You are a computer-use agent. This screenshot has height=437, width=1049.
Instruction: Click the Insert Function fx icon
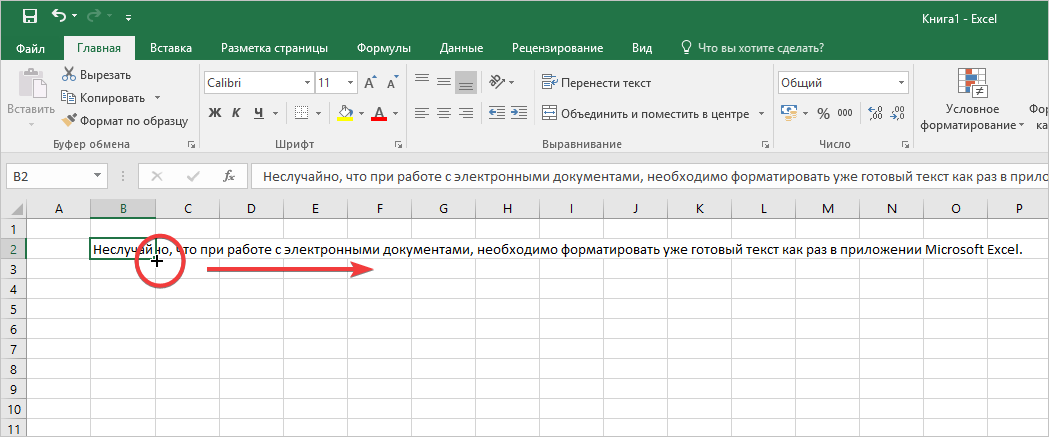click(x=228, y=177)
